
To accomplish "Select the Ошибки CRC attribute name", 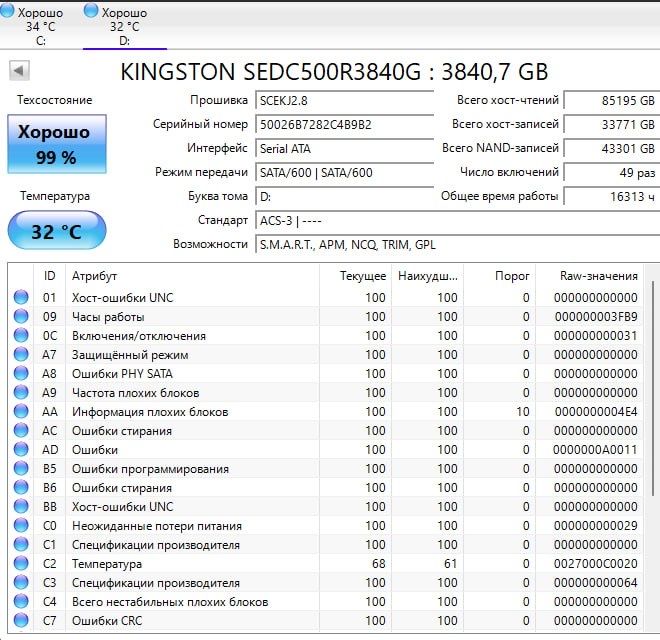I will (107, 621).
